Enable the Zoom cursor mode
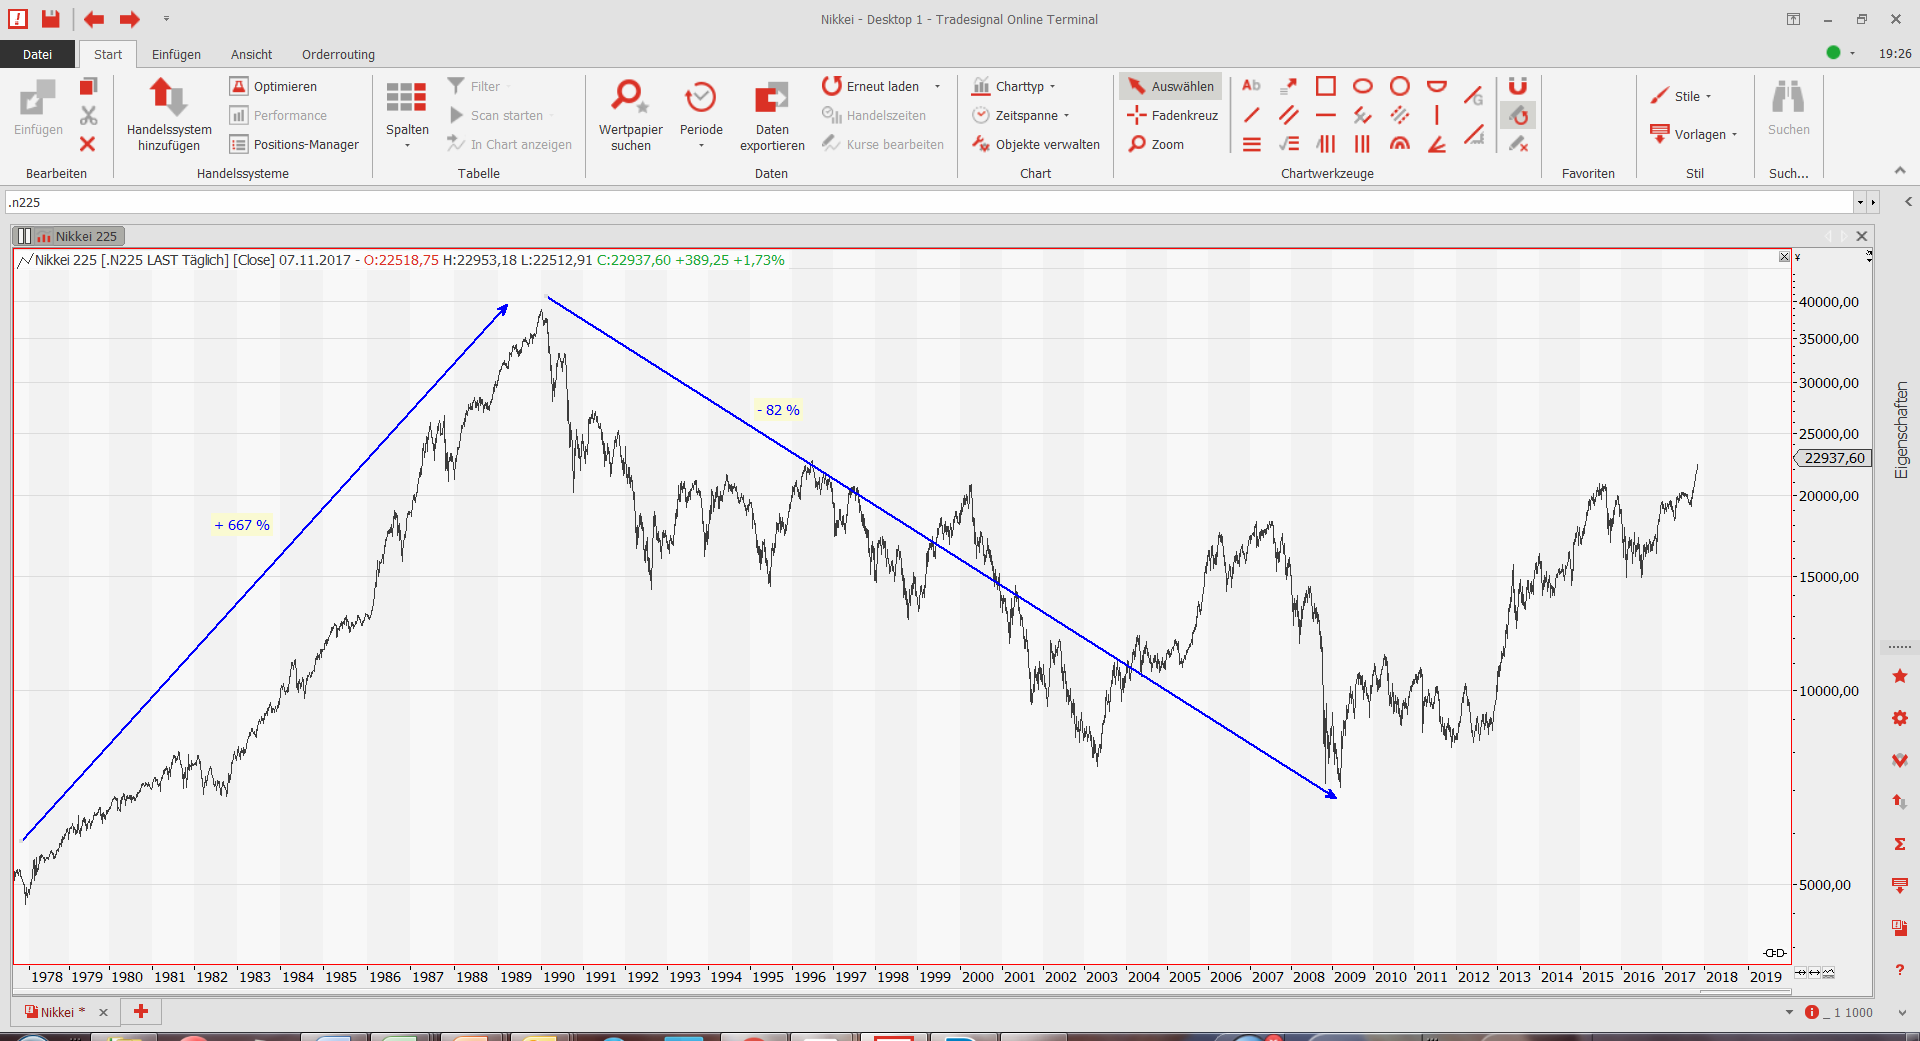Viewport: 1920px width, 1041px height. [x=1157, y=144]
